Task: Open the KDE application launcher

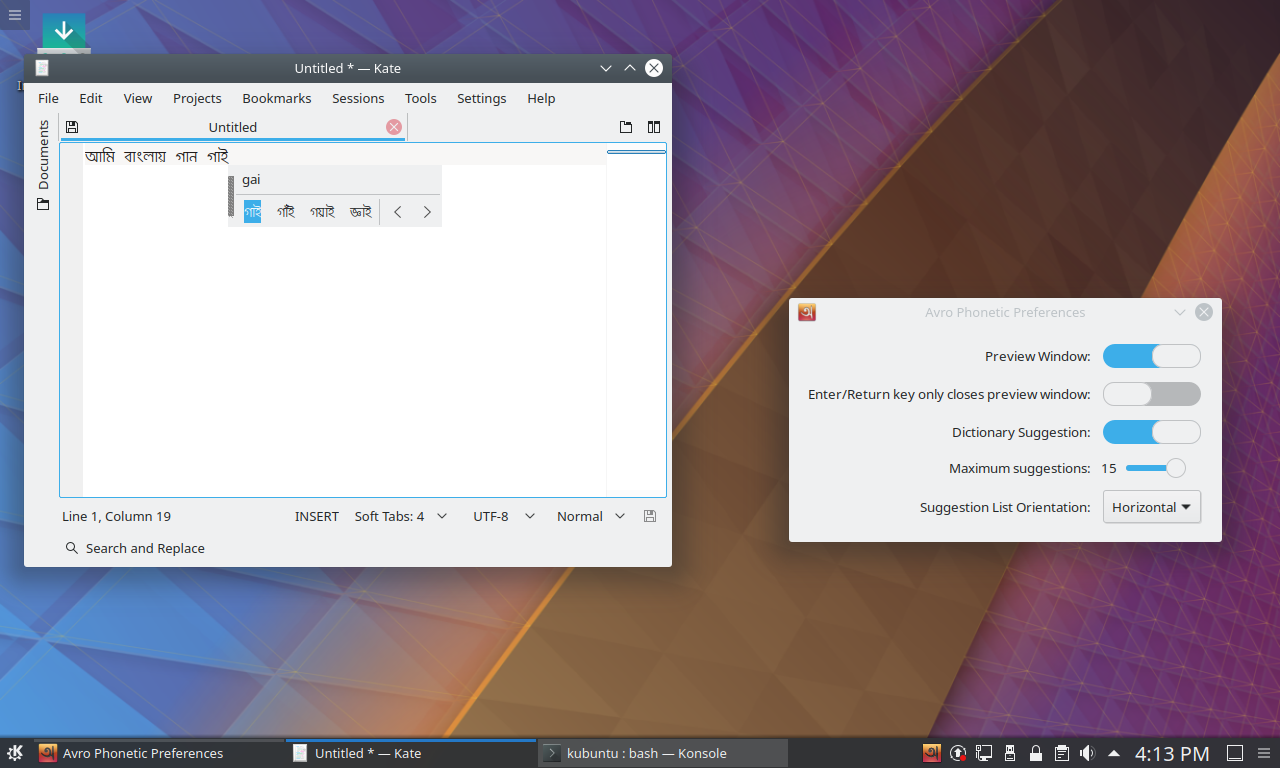Action: (x=15, y=753)
